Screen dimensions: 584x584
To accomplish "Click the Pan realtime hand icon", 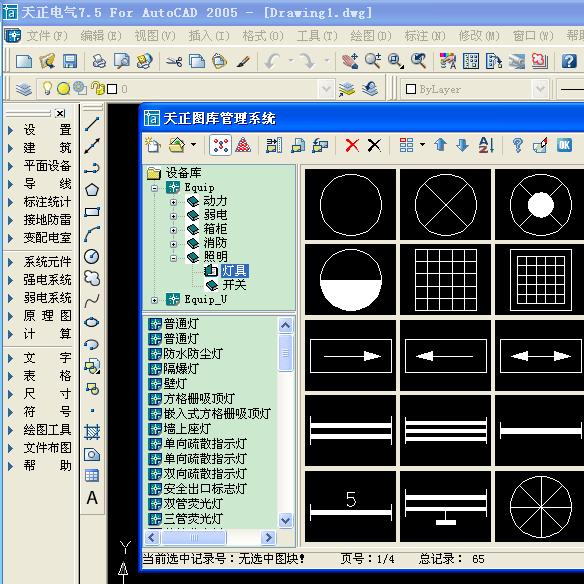I will coord(350,61).
